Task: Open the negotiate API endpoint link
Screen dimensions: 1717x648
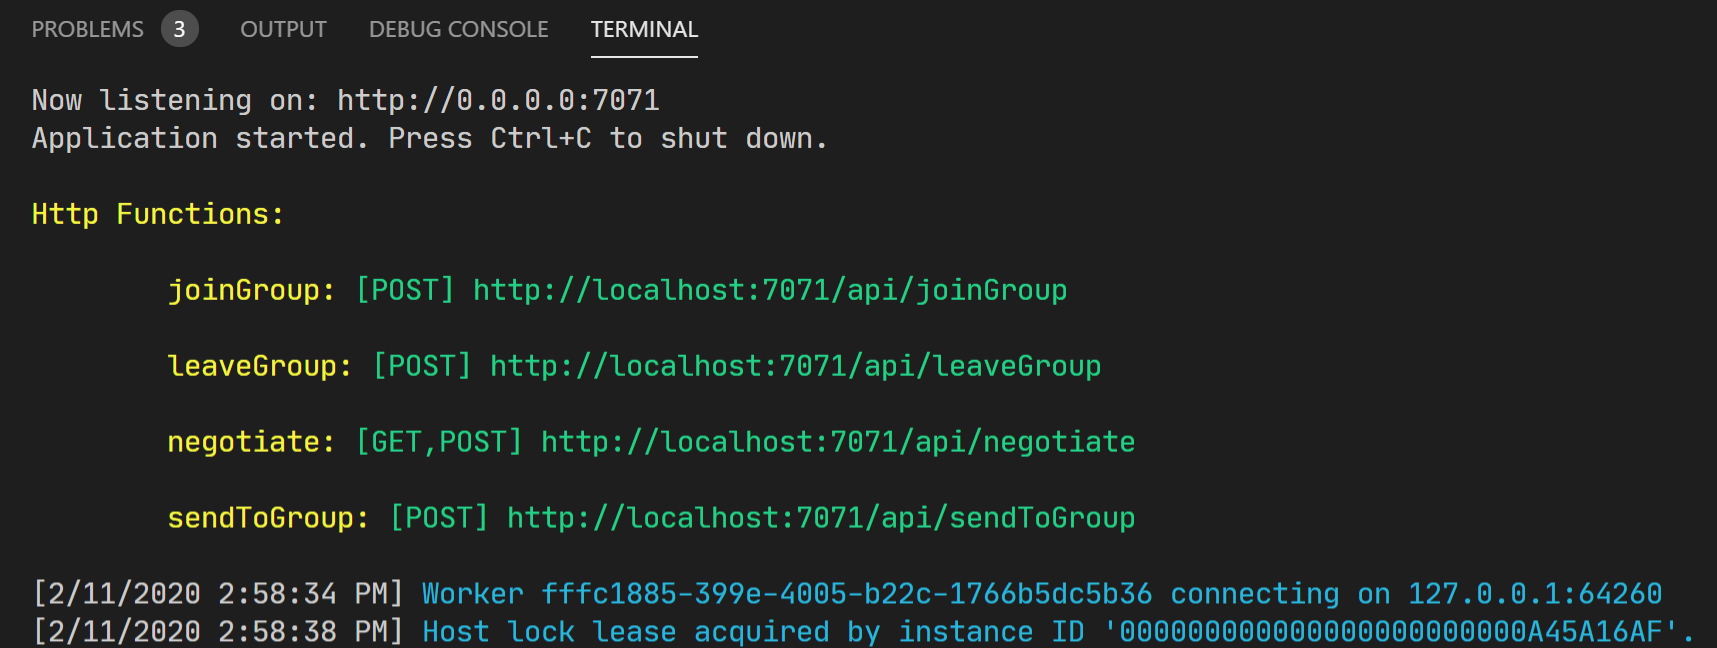Action: (x=838, y=442)
